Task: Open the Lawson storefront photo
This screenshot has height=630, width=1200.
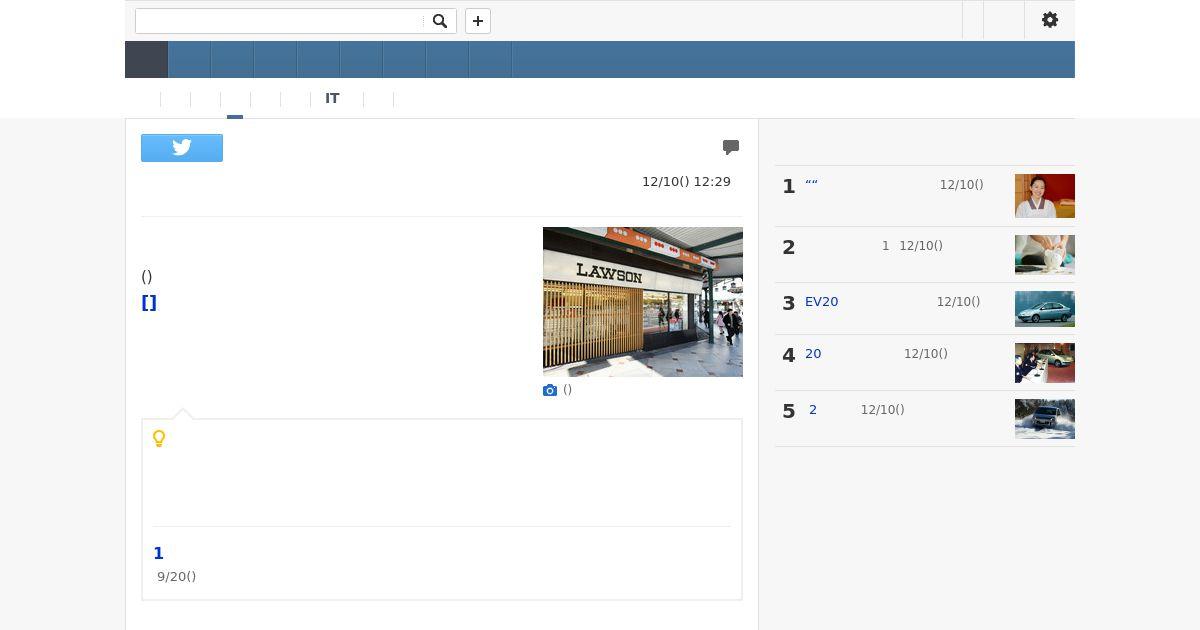Action: pos(643,302)
